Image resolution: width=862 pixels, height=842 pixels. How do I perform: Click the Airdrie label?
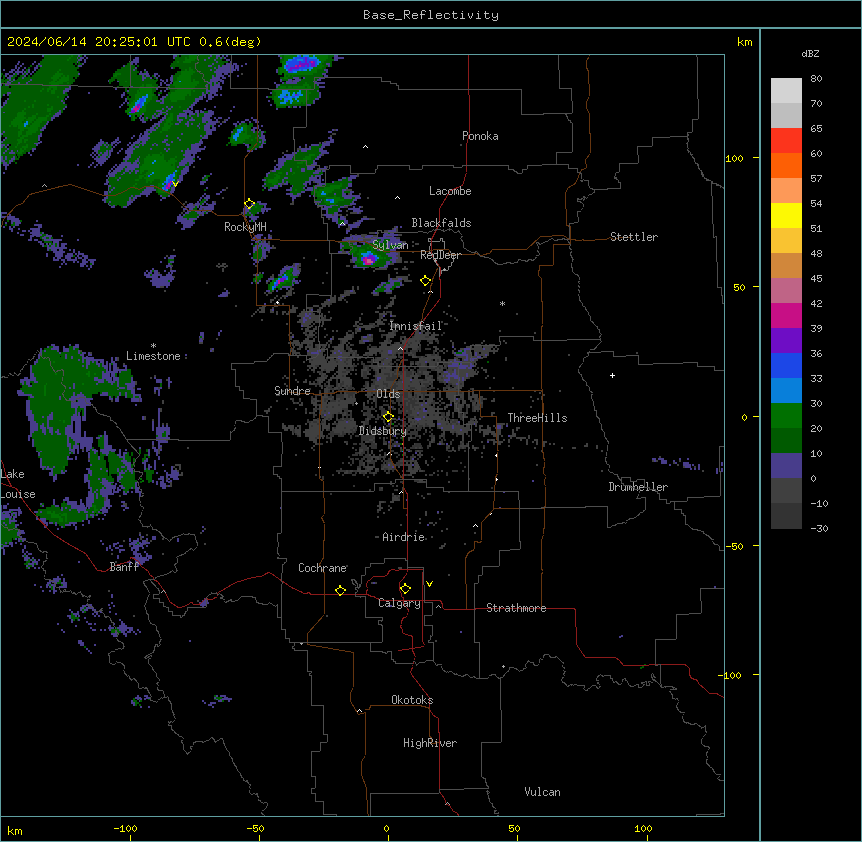(x=404, y=537)
